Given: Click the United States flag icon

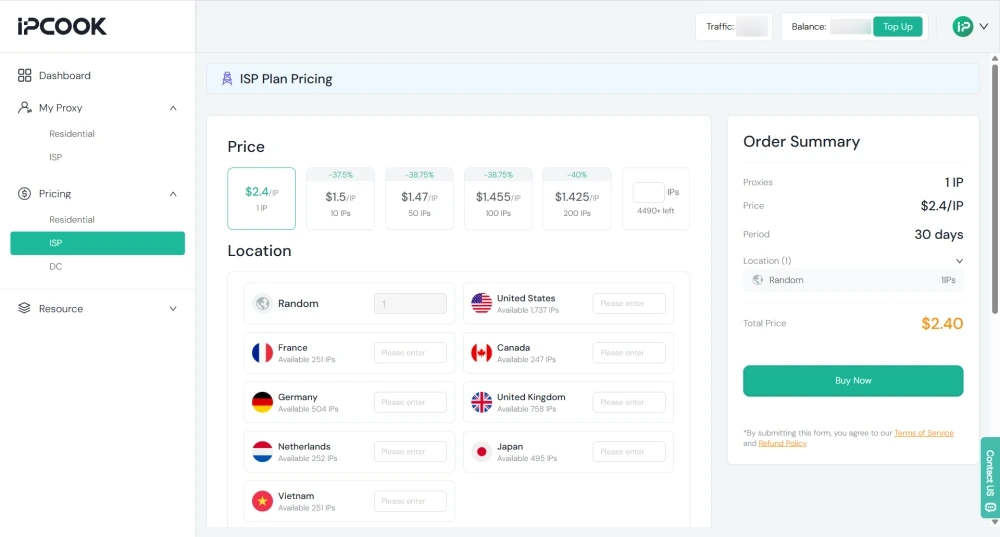Looking at the screenshot, I should 482,304.
